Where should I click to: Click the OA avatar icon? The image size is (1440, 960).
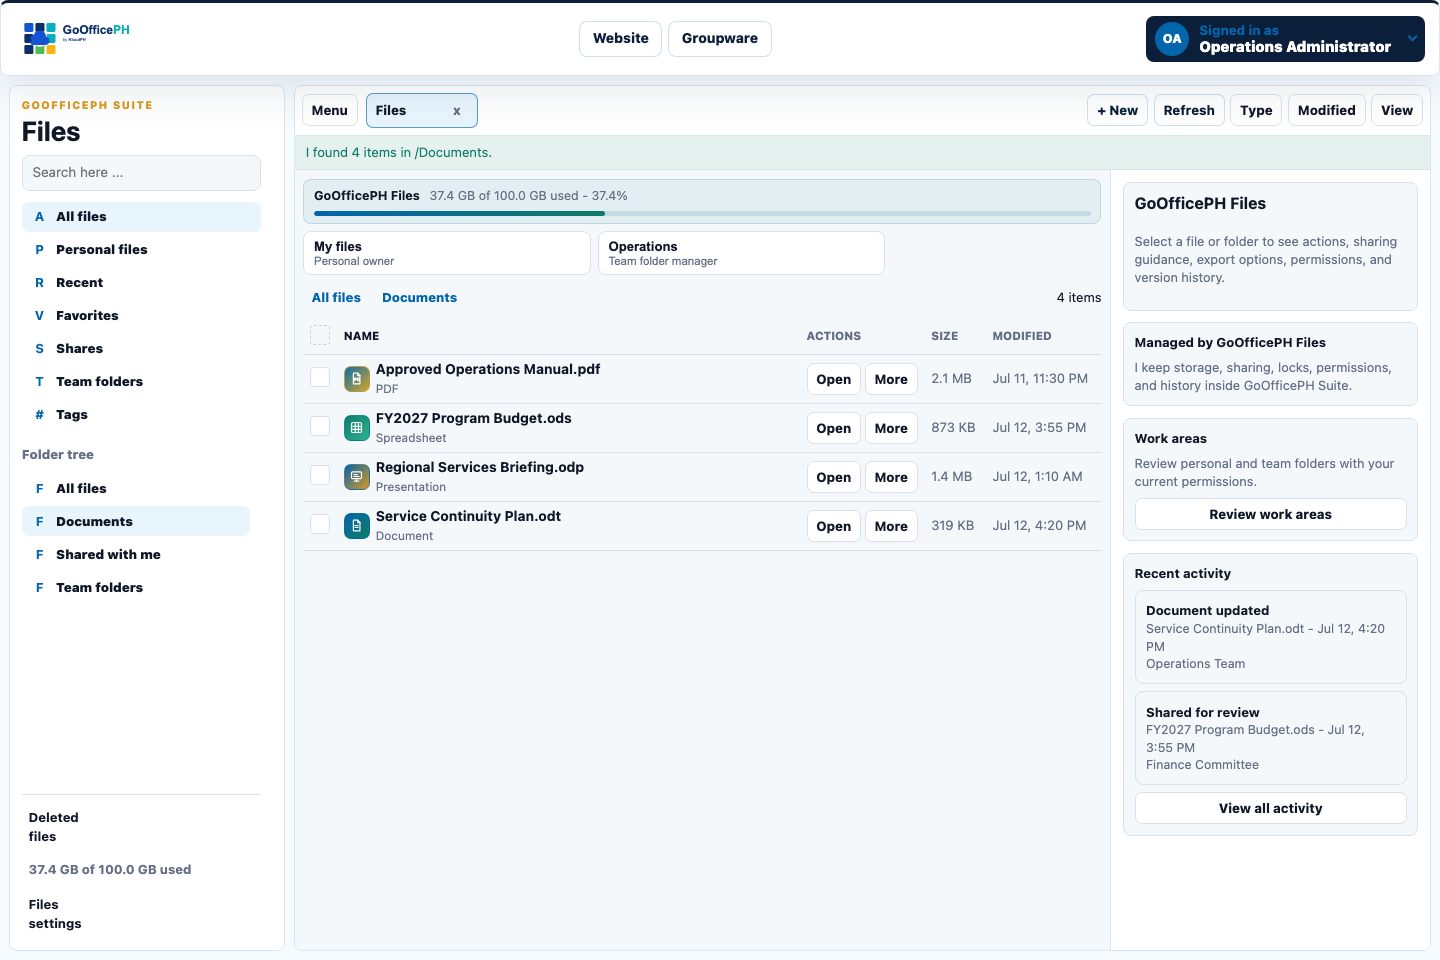tap(1172, 39)
